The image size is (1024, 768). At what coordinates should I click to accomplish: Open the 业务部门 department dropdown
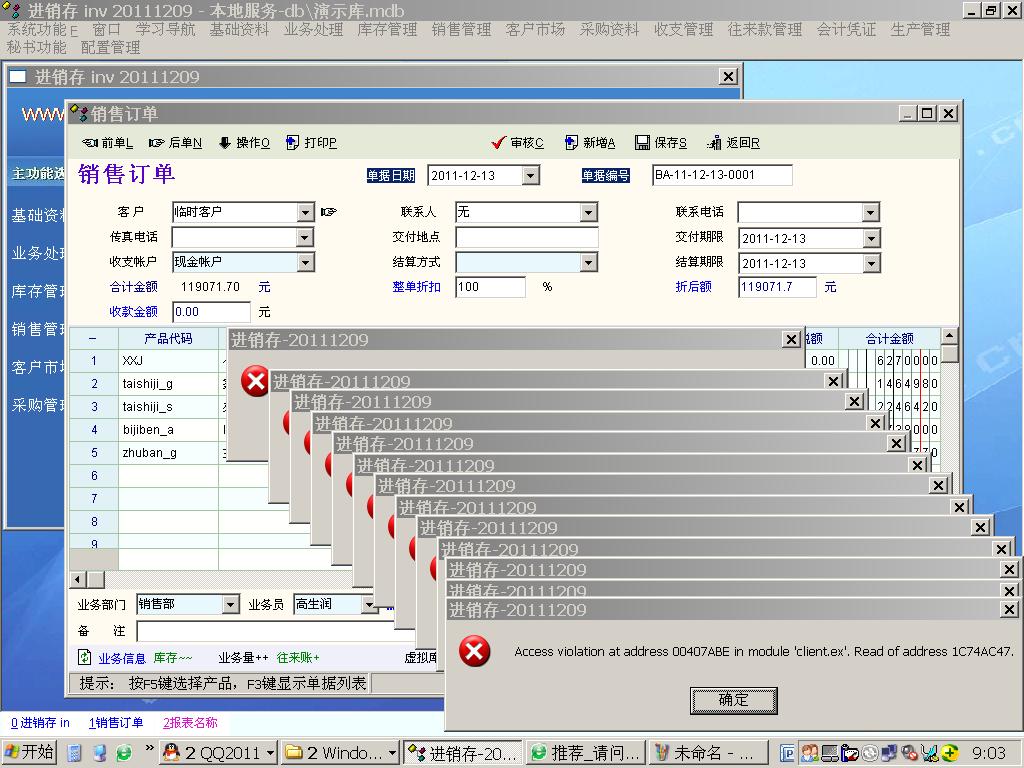[230, 605]
